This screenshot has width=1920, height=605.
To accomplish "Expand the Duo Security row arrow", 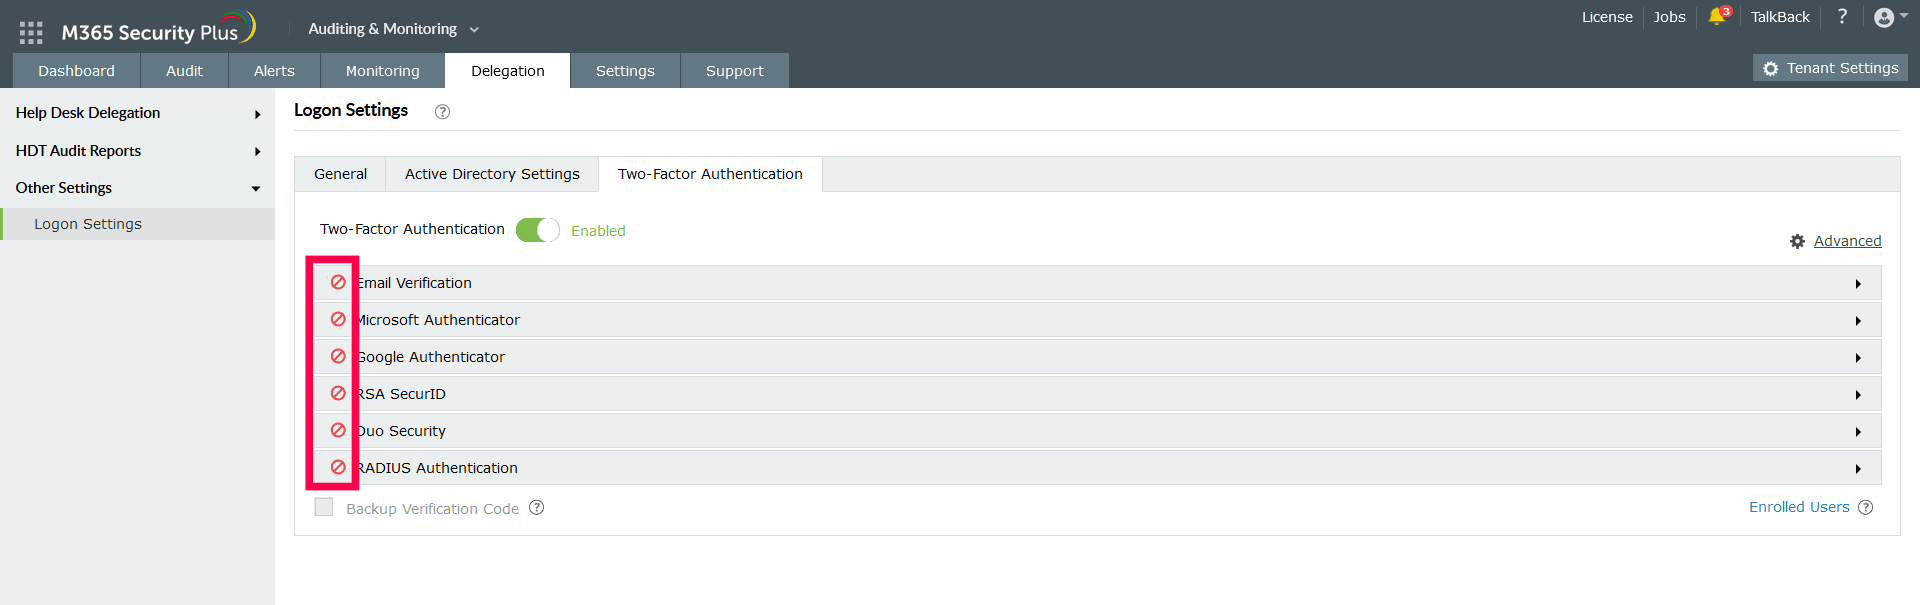I will pos(1858,432).
